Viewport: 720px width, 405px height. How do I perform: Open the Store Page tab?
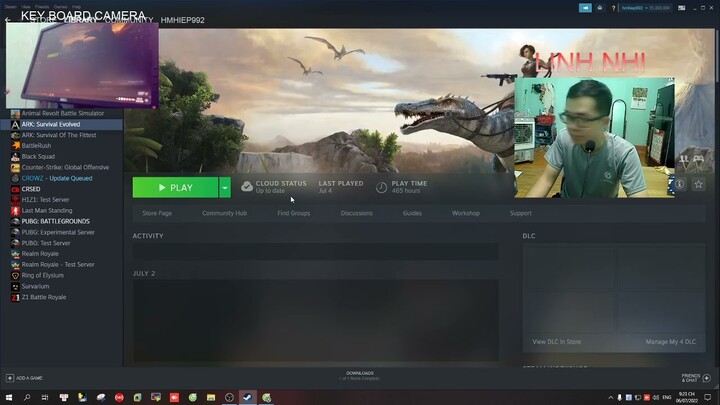click(x=157, y=213)
